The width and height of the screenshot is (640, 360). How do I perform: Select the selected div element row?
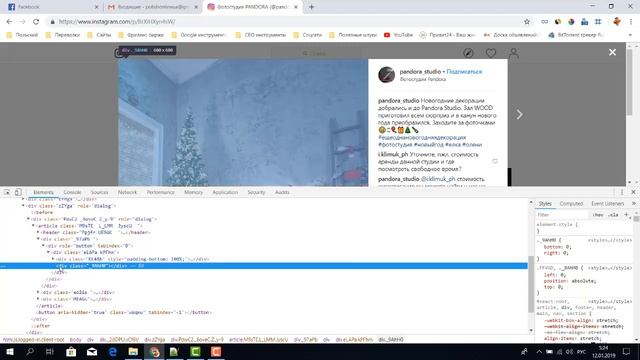click(x=264, y=266)
